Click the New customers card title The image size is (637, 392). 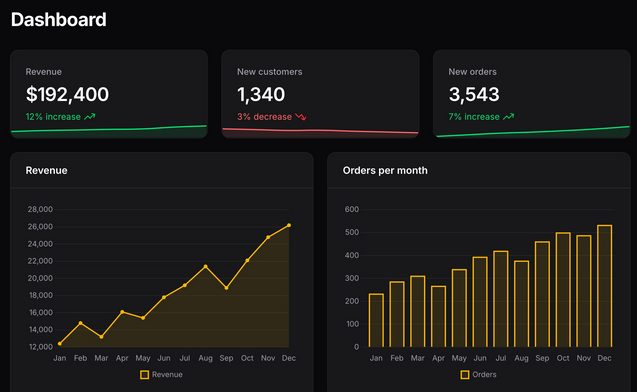(x=270, y=72)
